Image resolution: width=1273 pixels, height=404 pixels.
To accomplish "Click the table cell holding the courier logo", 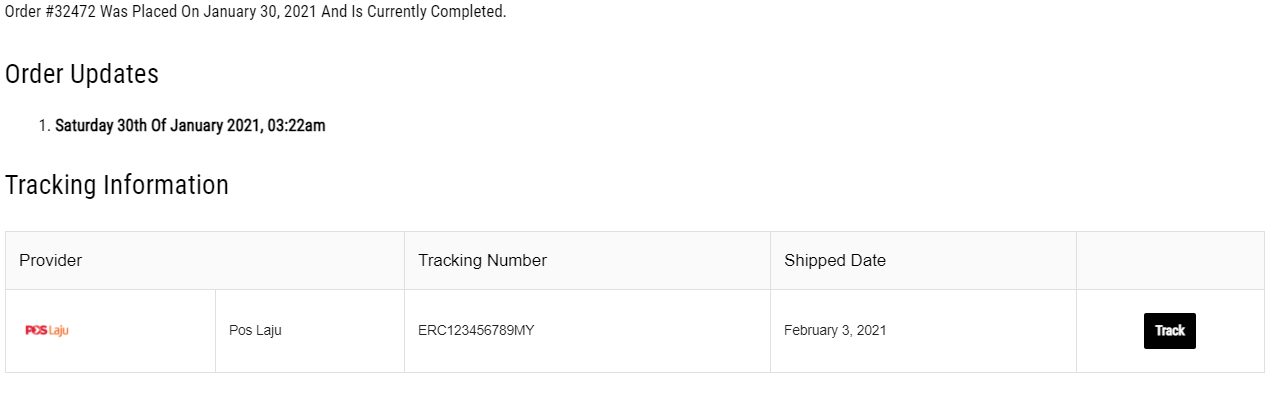I will tap(110, 331).
